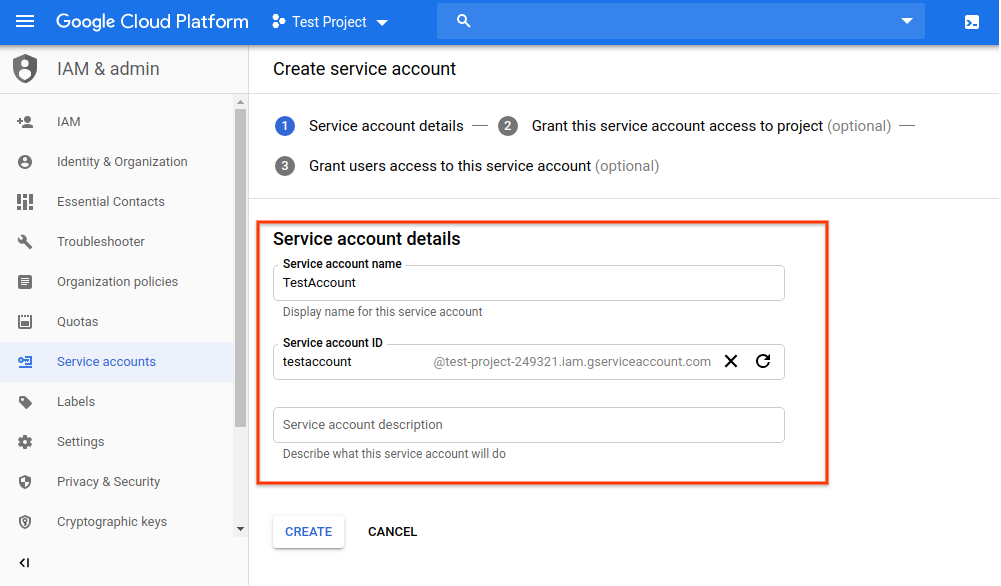Focus the Service account description field

(528, 425)
